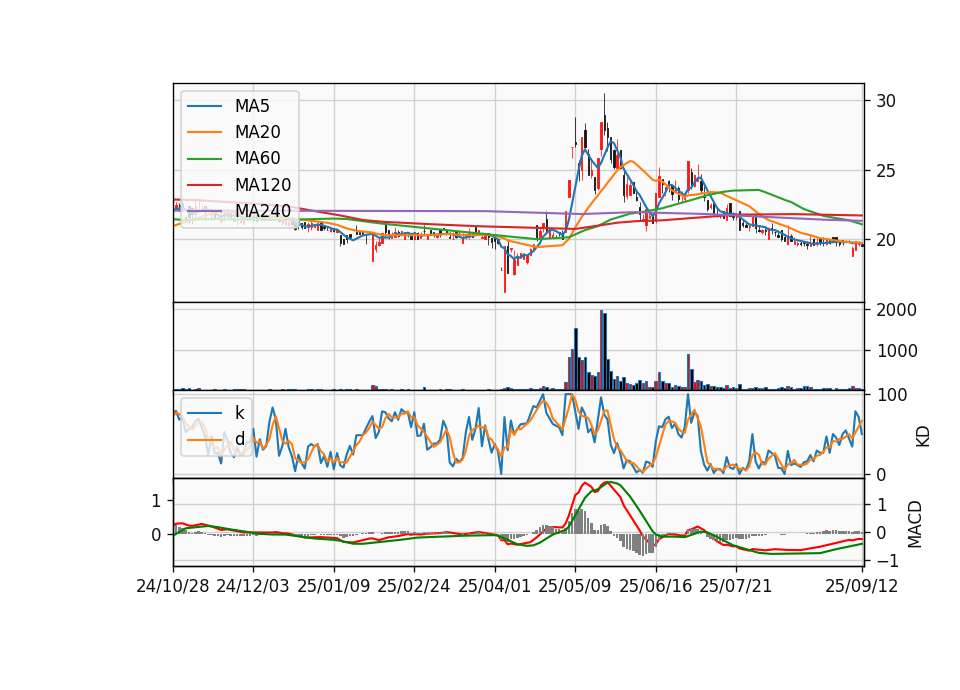Click the orange MA20 legend line sample
This screenshot has height=690, width=960.
tap(204, 132)
